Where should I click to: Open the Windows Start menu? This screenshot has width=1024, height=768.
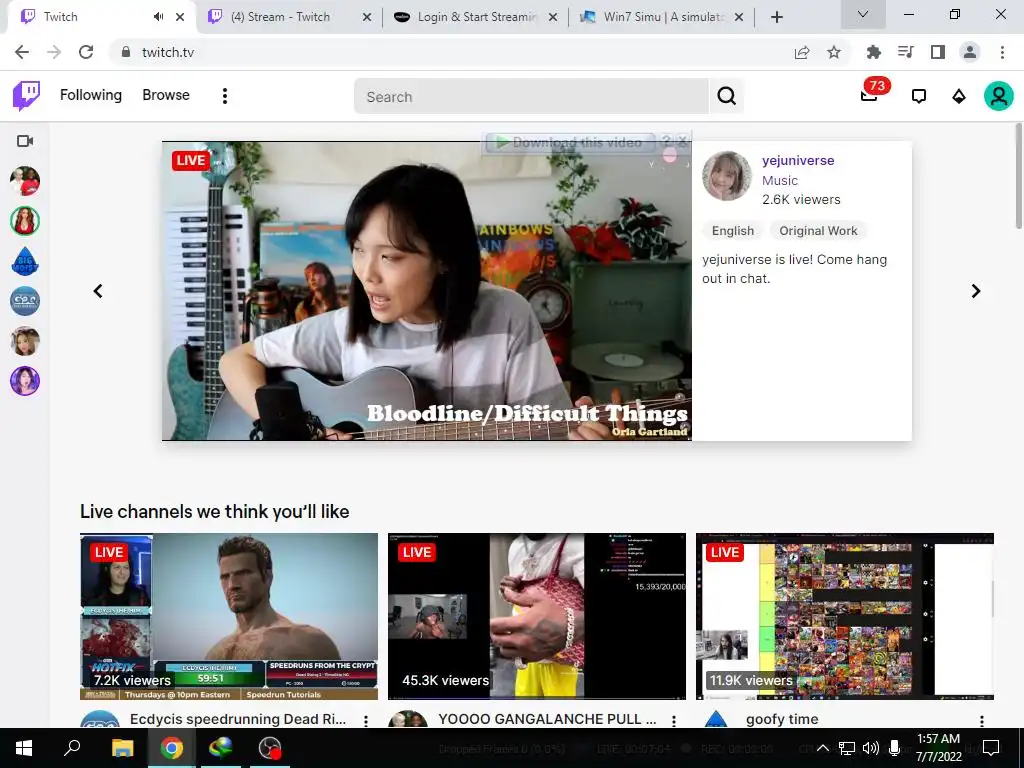pyautogui.click(x=24, y=748)
